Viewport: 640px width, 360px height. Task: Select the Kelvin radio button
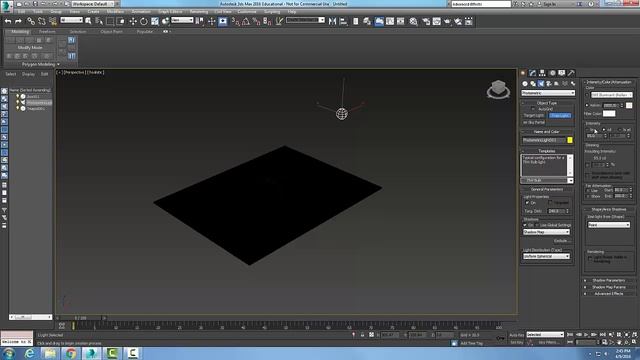point(587,105)
